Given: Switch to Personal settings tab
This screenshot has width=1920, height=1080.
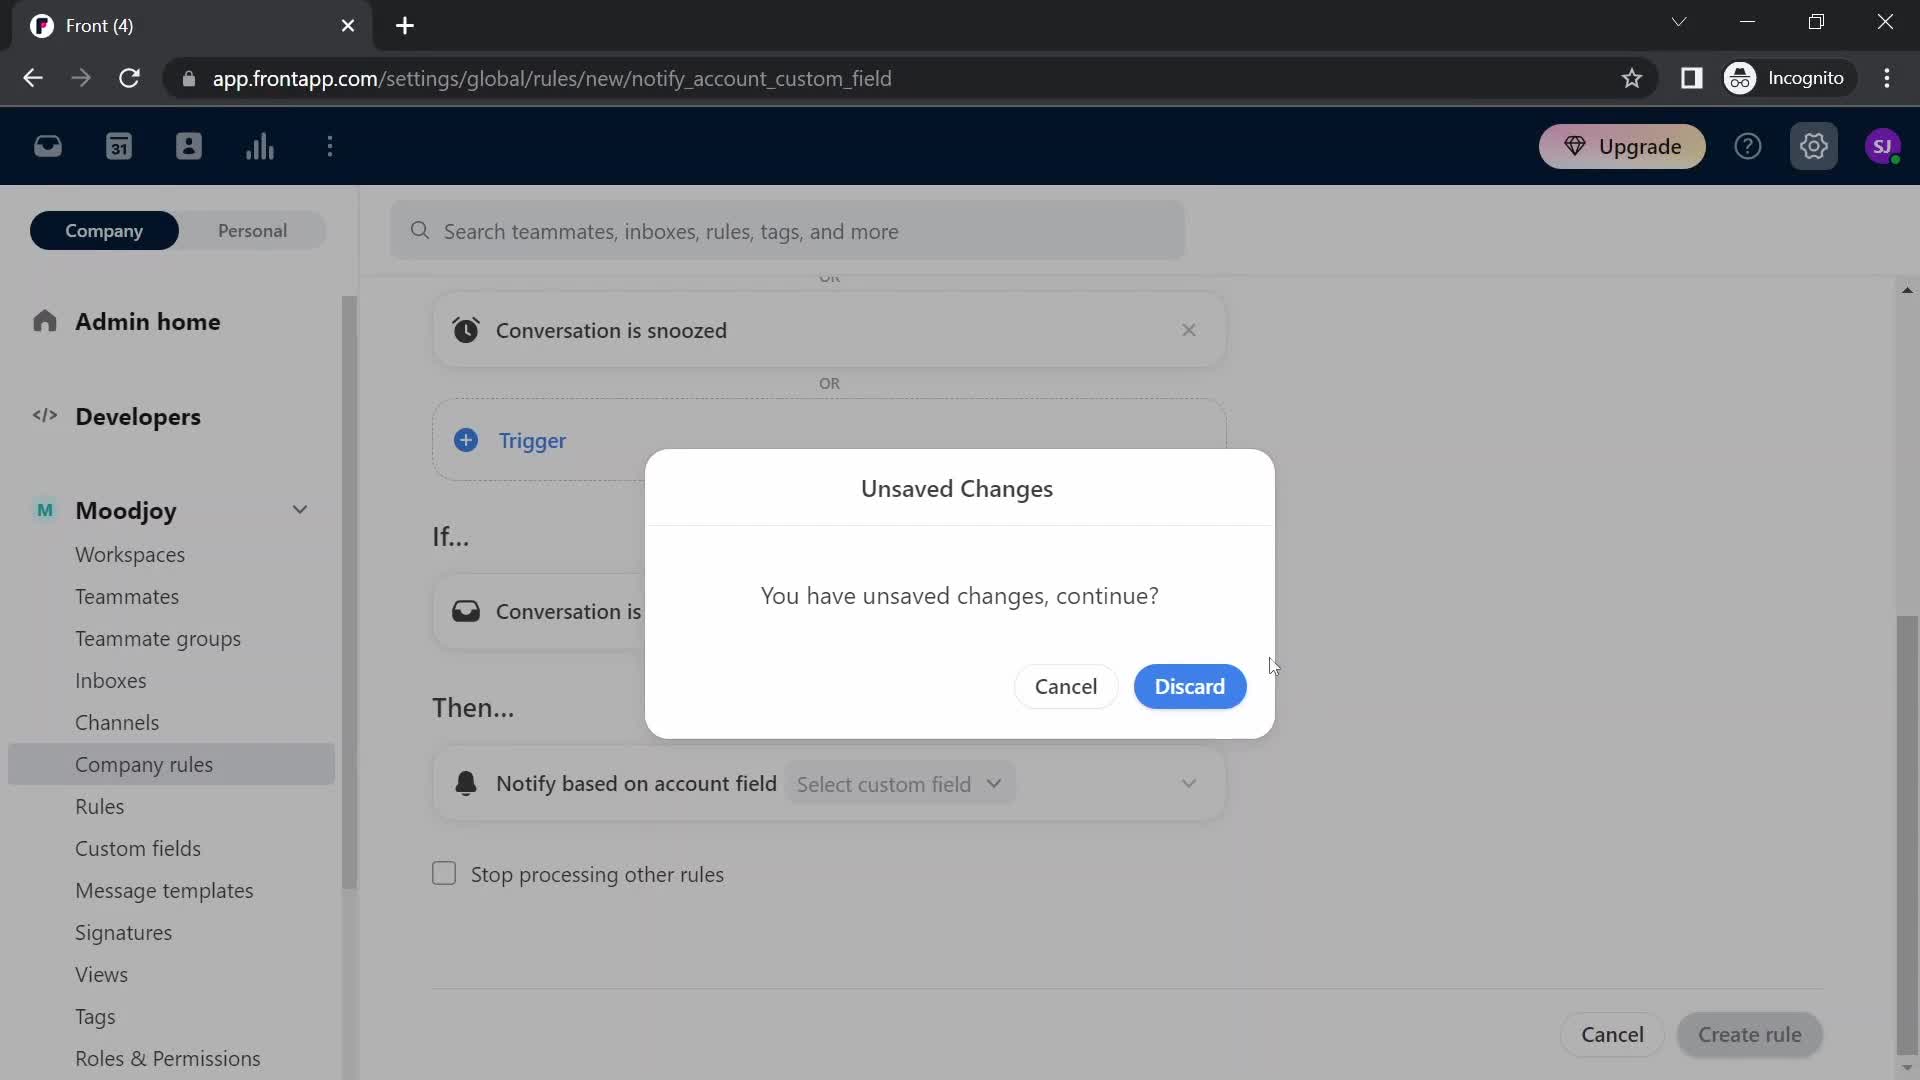Looking at the screenshot, I should (x=253, y=231).
